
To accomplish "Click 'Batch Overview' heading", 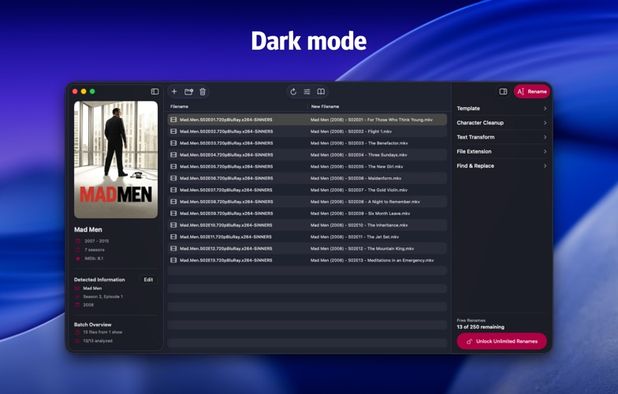I will pos(93,325).
